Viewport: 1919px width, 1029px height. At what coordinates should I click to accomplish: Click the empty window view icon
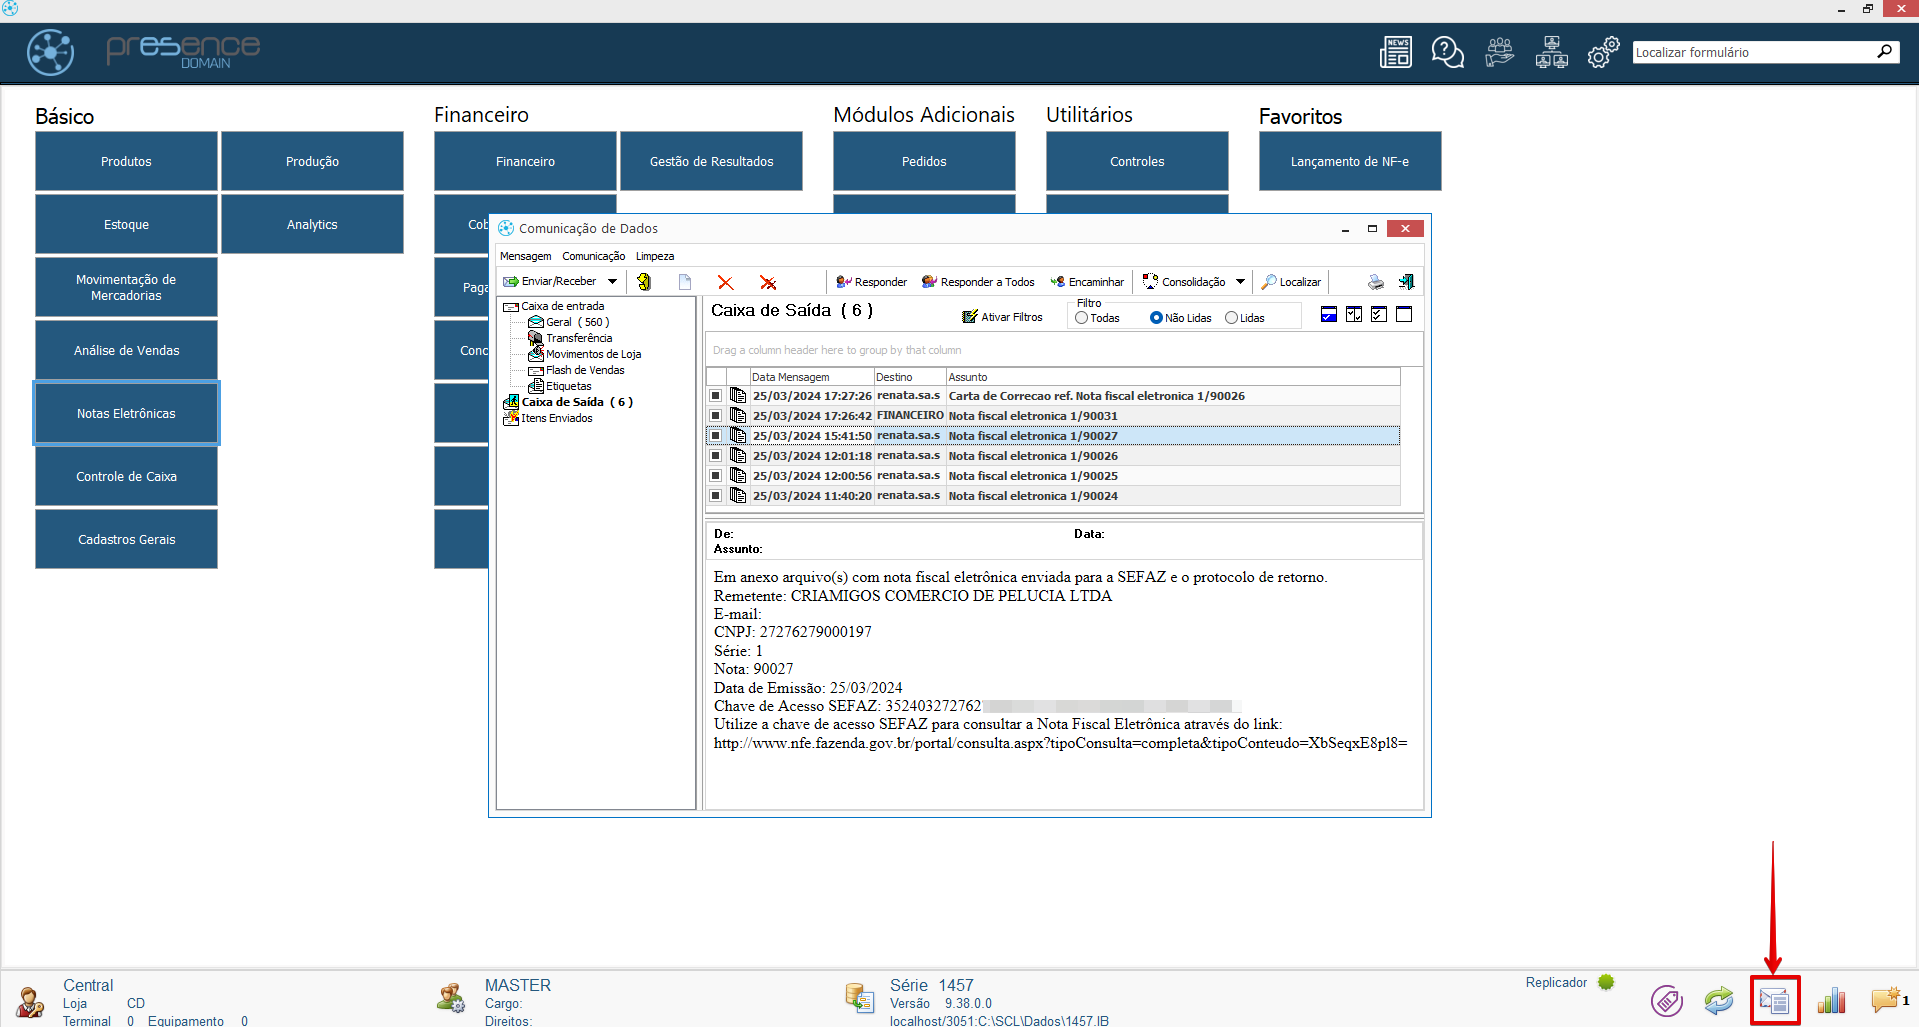(x=1404, y=315)
